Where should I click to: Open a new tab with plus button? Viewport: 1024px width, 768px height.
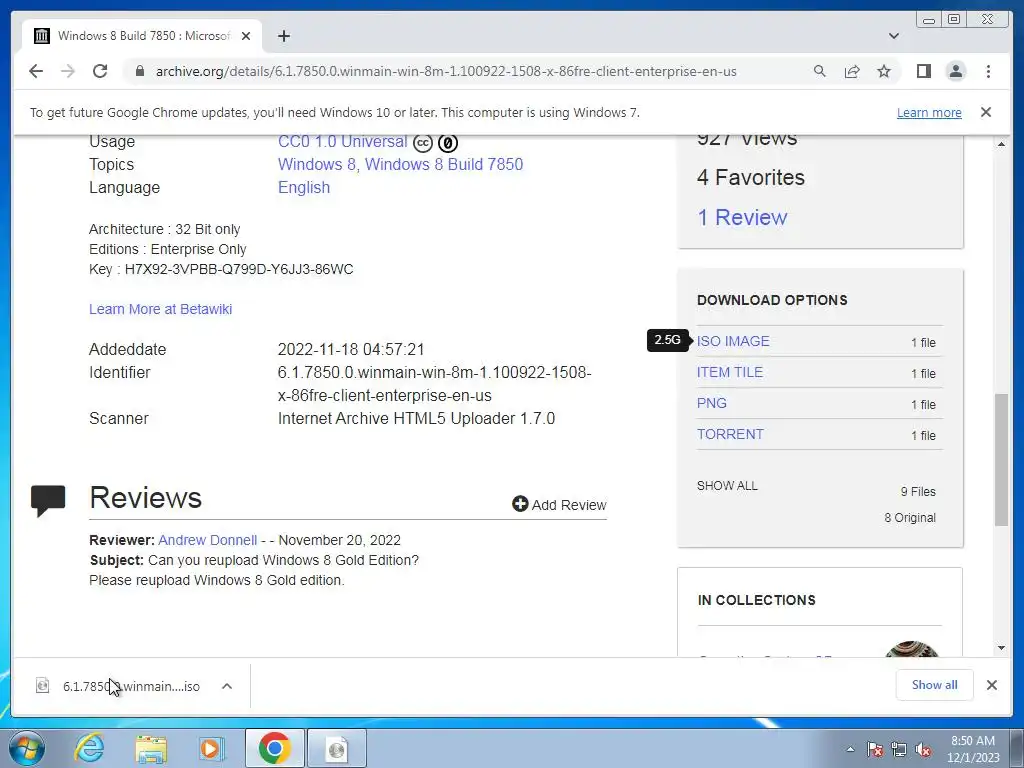[x=283, y=36]
